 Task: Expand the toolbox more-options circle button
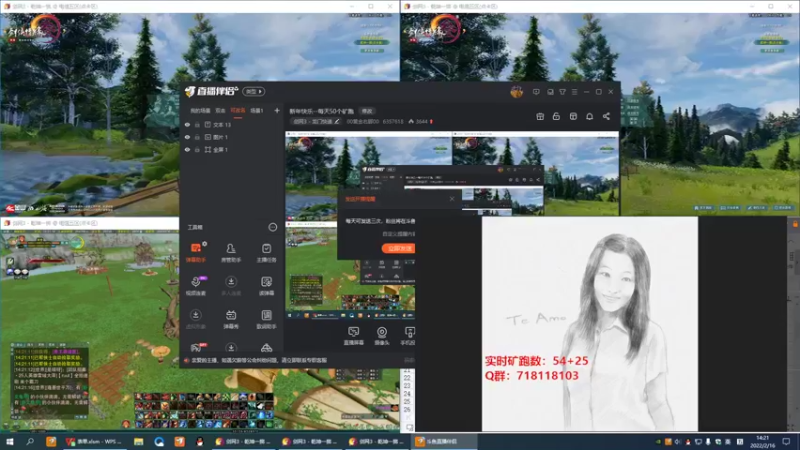click(x=272, y=227)
